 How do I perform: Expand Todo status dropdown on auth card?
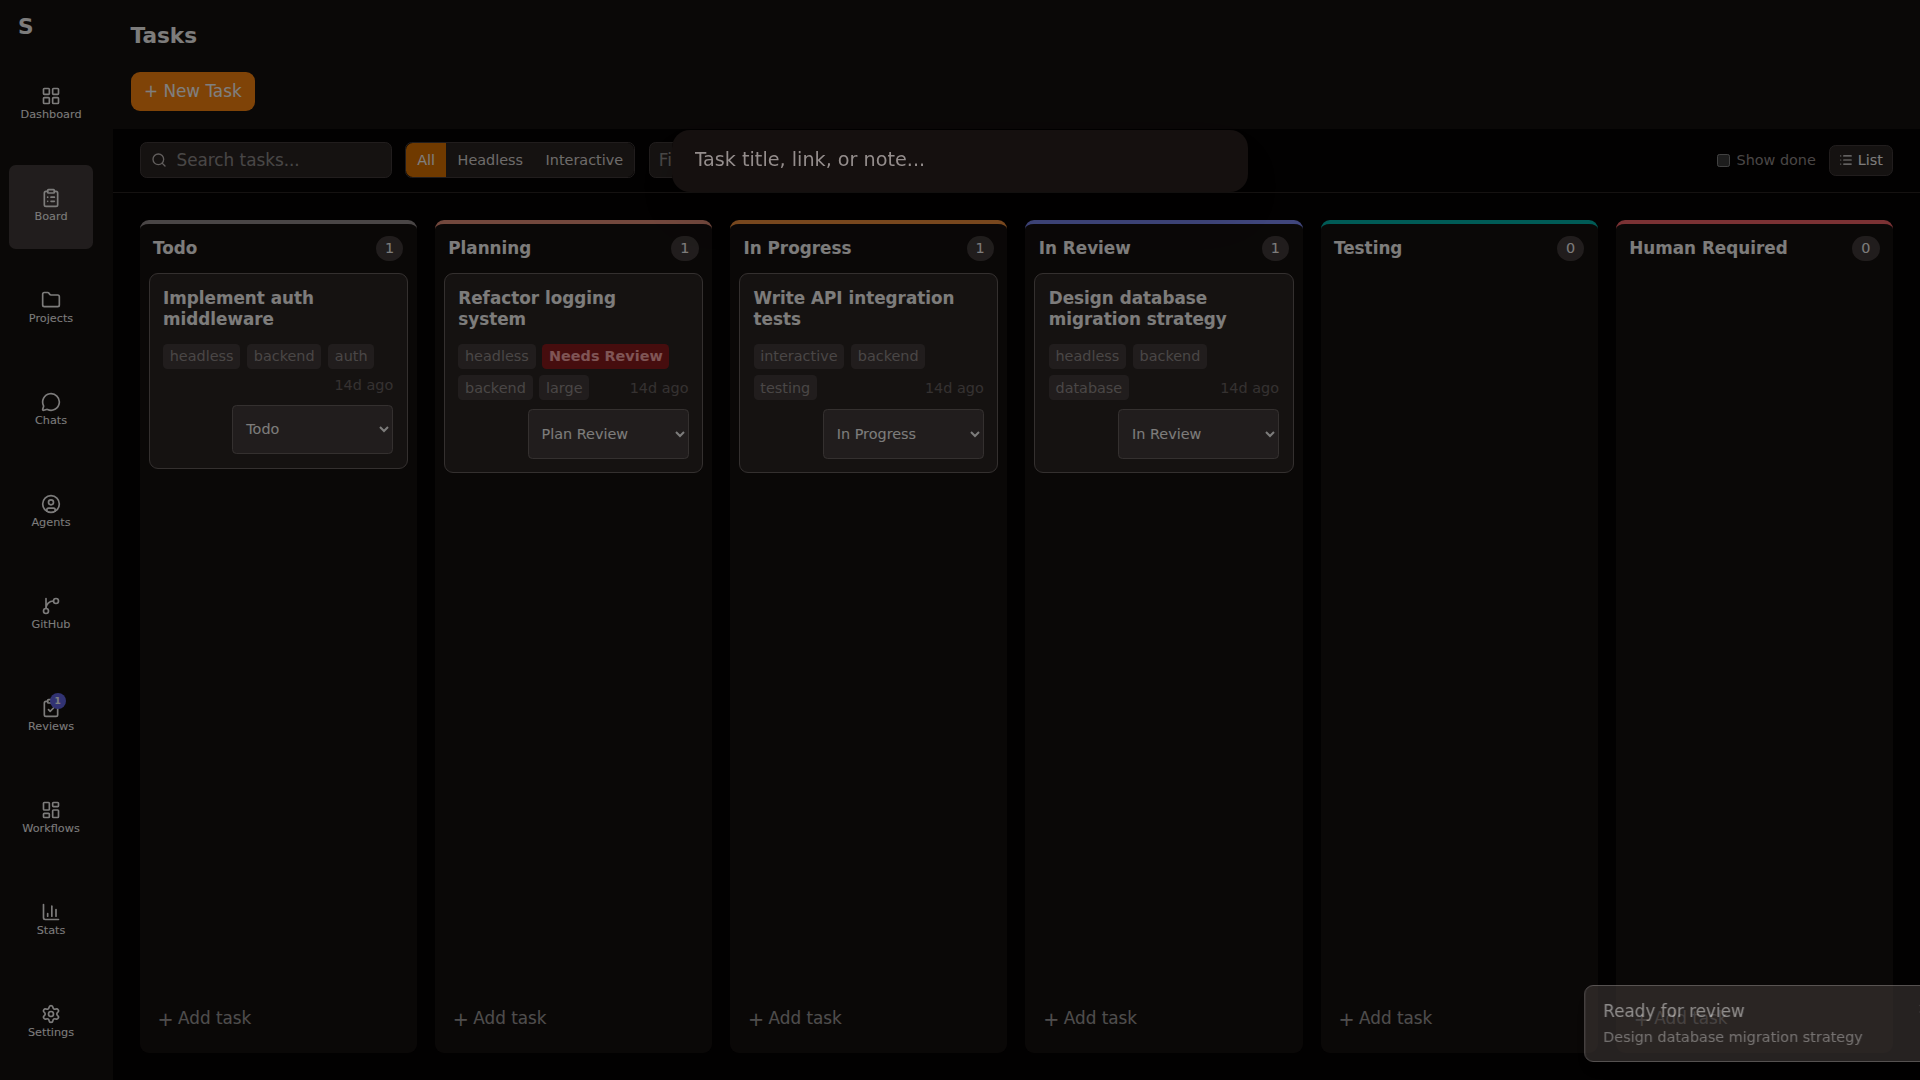point(312,429)
